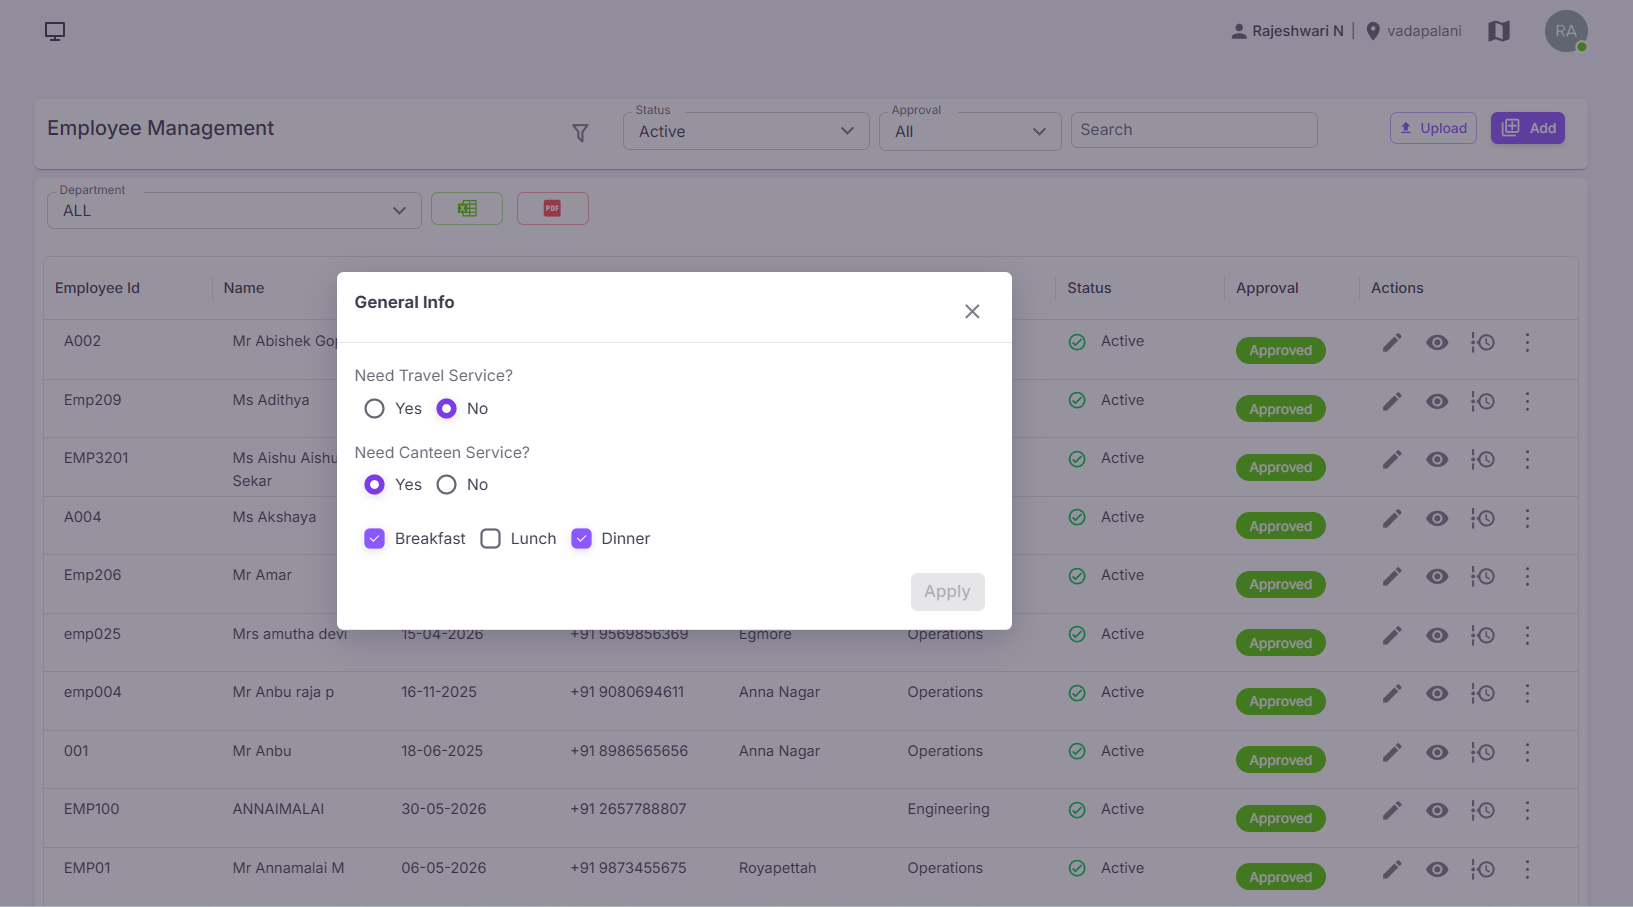Check the Lunch checkbox
This screenshot has height=907, width=1633.
[490, 538]
